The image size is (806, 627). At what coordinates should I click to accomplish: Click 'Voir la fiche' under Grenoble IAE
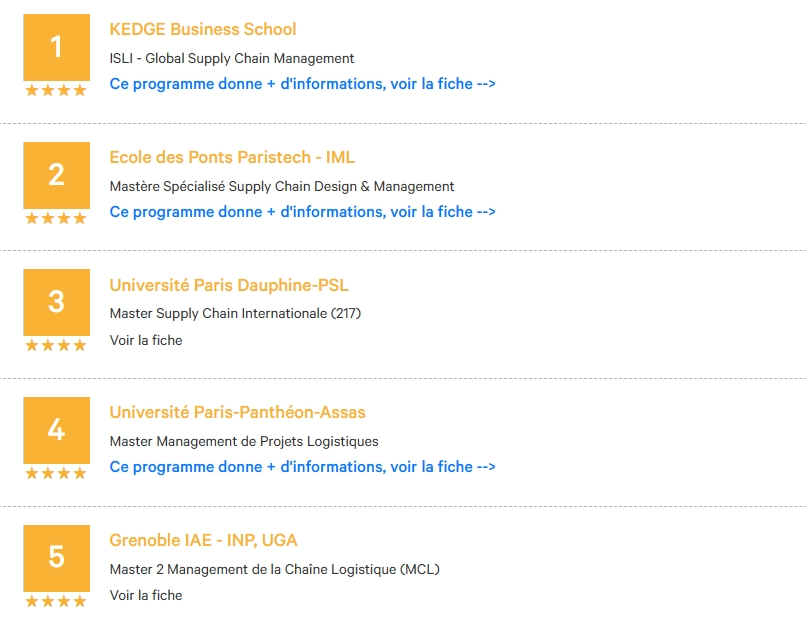pos(146,595)
